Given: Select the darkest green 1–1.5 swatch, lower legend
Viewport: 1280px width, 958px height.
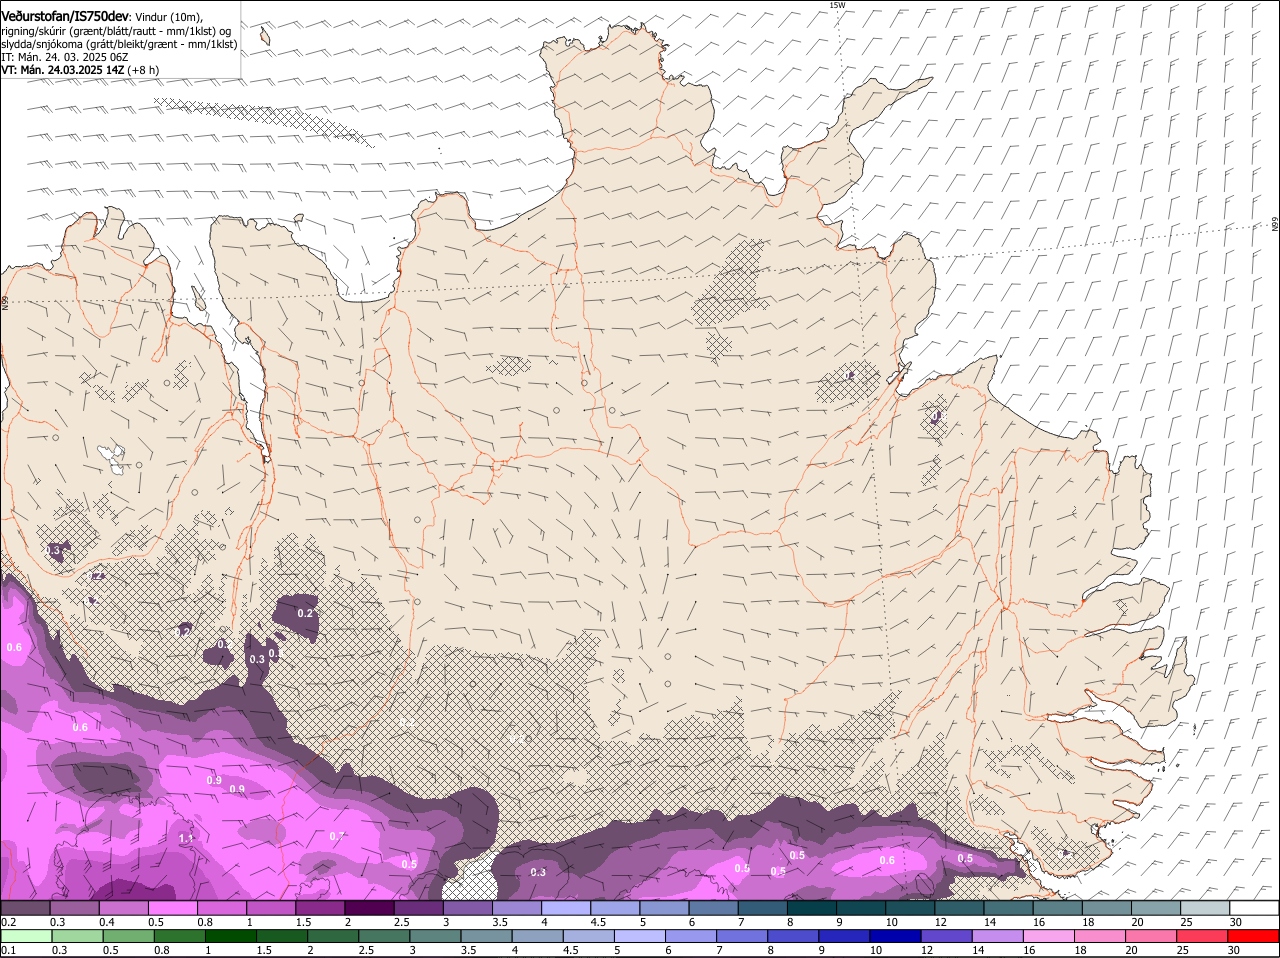Looking at the screenshot, I should (229, 936).
